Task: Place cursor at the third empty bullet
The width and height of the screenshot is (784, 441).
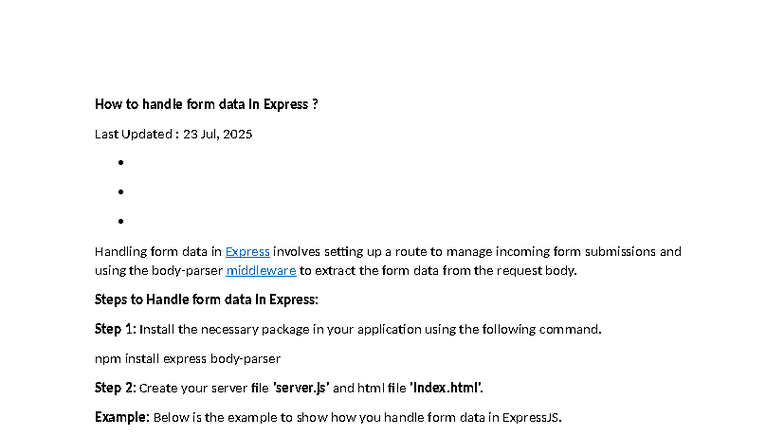Action: [x=121, y=222]
